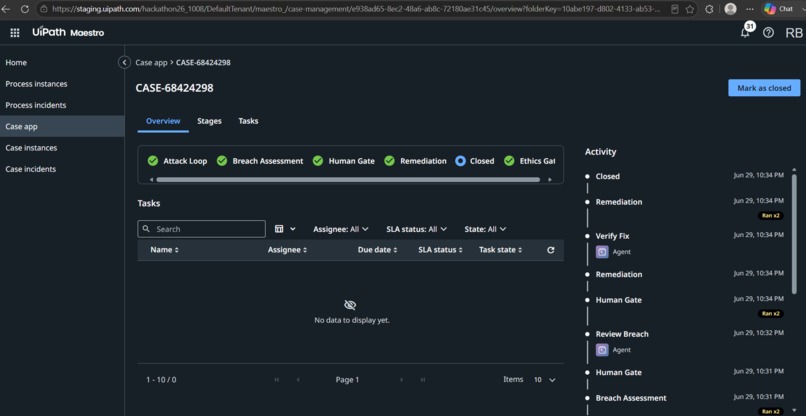
Task: Click the No data to display message
Action: (352, 320)
